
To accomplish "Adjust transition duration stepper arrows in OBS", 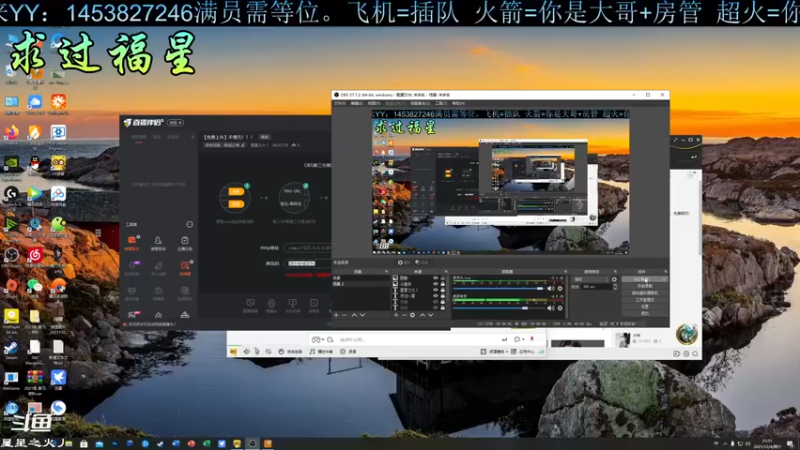I will pos(615,287).
